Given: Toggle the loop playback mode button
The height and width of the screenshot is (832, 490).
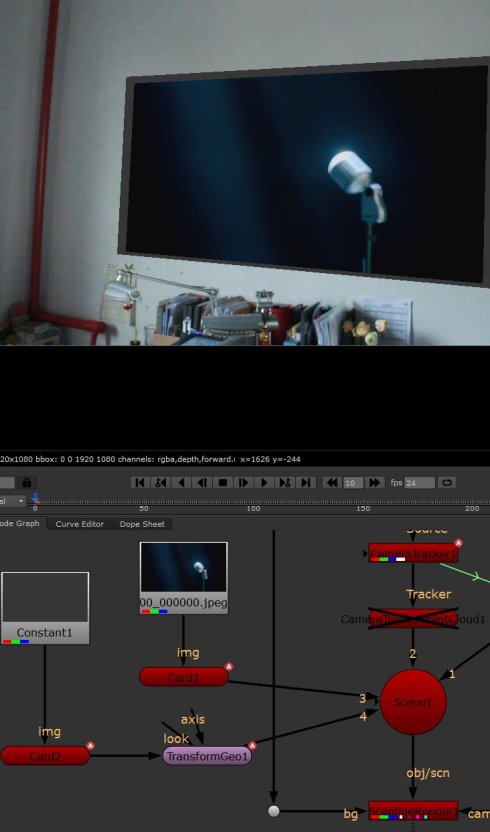Looking at the screenshot, I should (x=447, y=482).
